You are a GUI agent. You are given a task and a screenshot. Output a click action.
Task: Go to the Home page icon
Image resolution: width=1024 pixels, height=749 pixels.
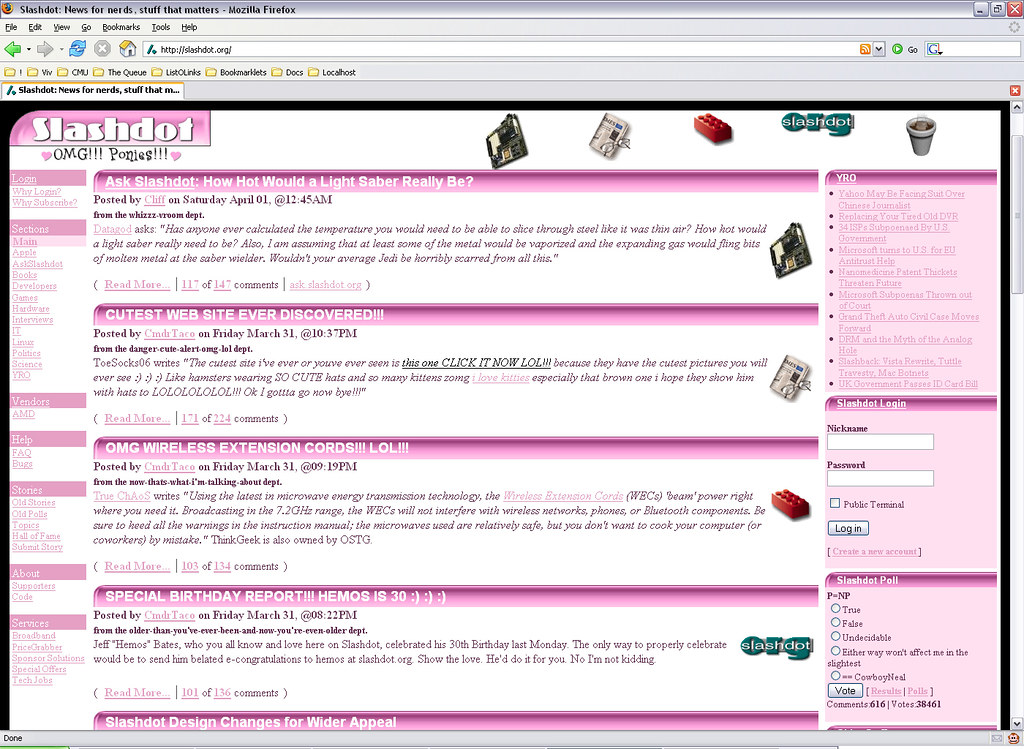tap(127, 49)
